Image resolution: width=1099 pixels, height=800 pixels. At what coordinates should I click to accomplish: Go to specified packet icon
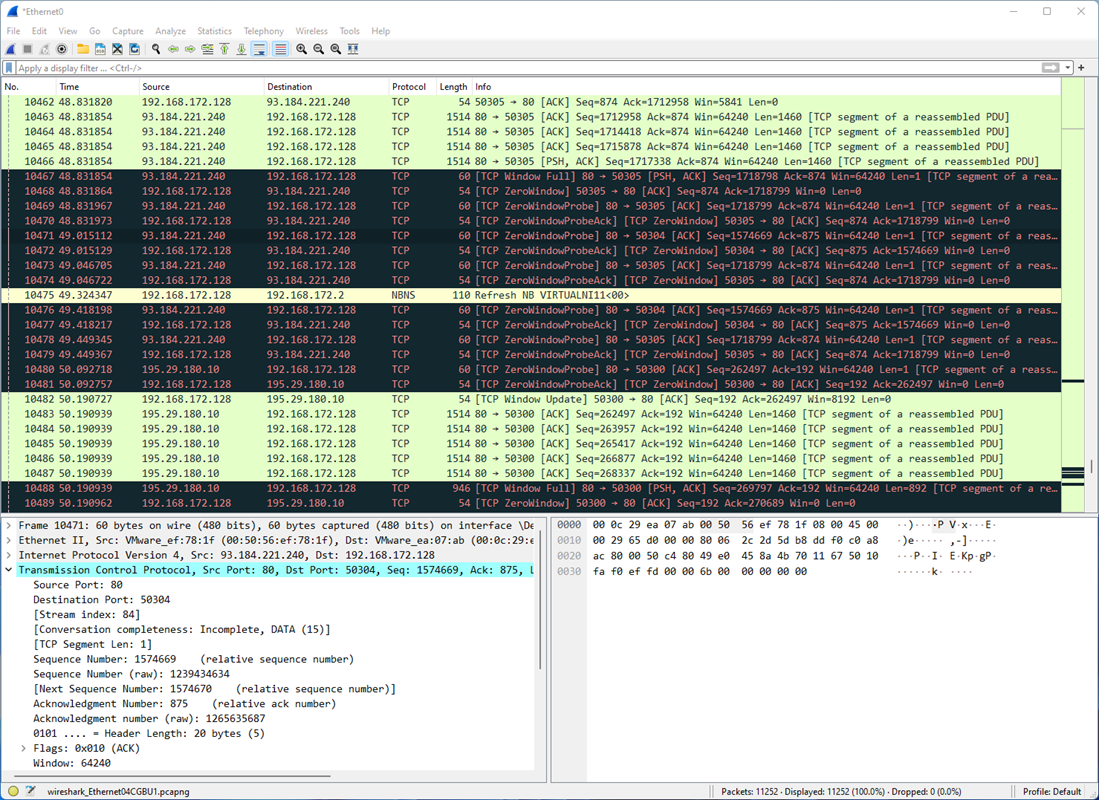pyautogui.click(x=207, y=49)
